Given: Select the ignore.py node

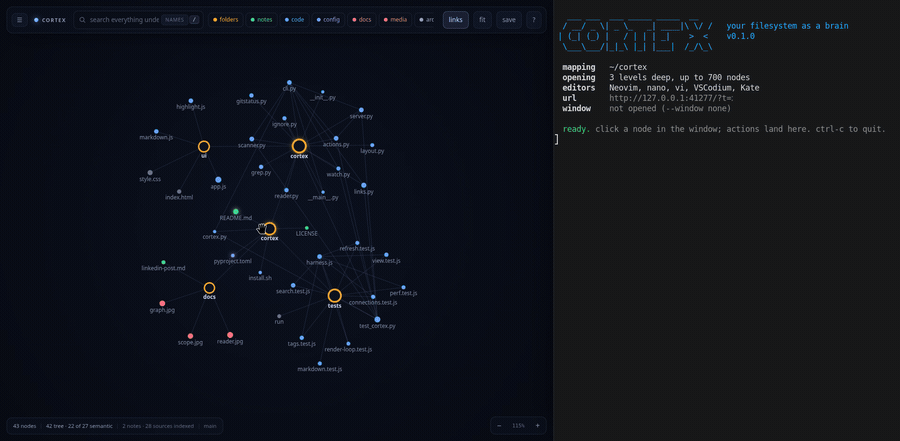Looking at the screenshot, I should point(284,118).
